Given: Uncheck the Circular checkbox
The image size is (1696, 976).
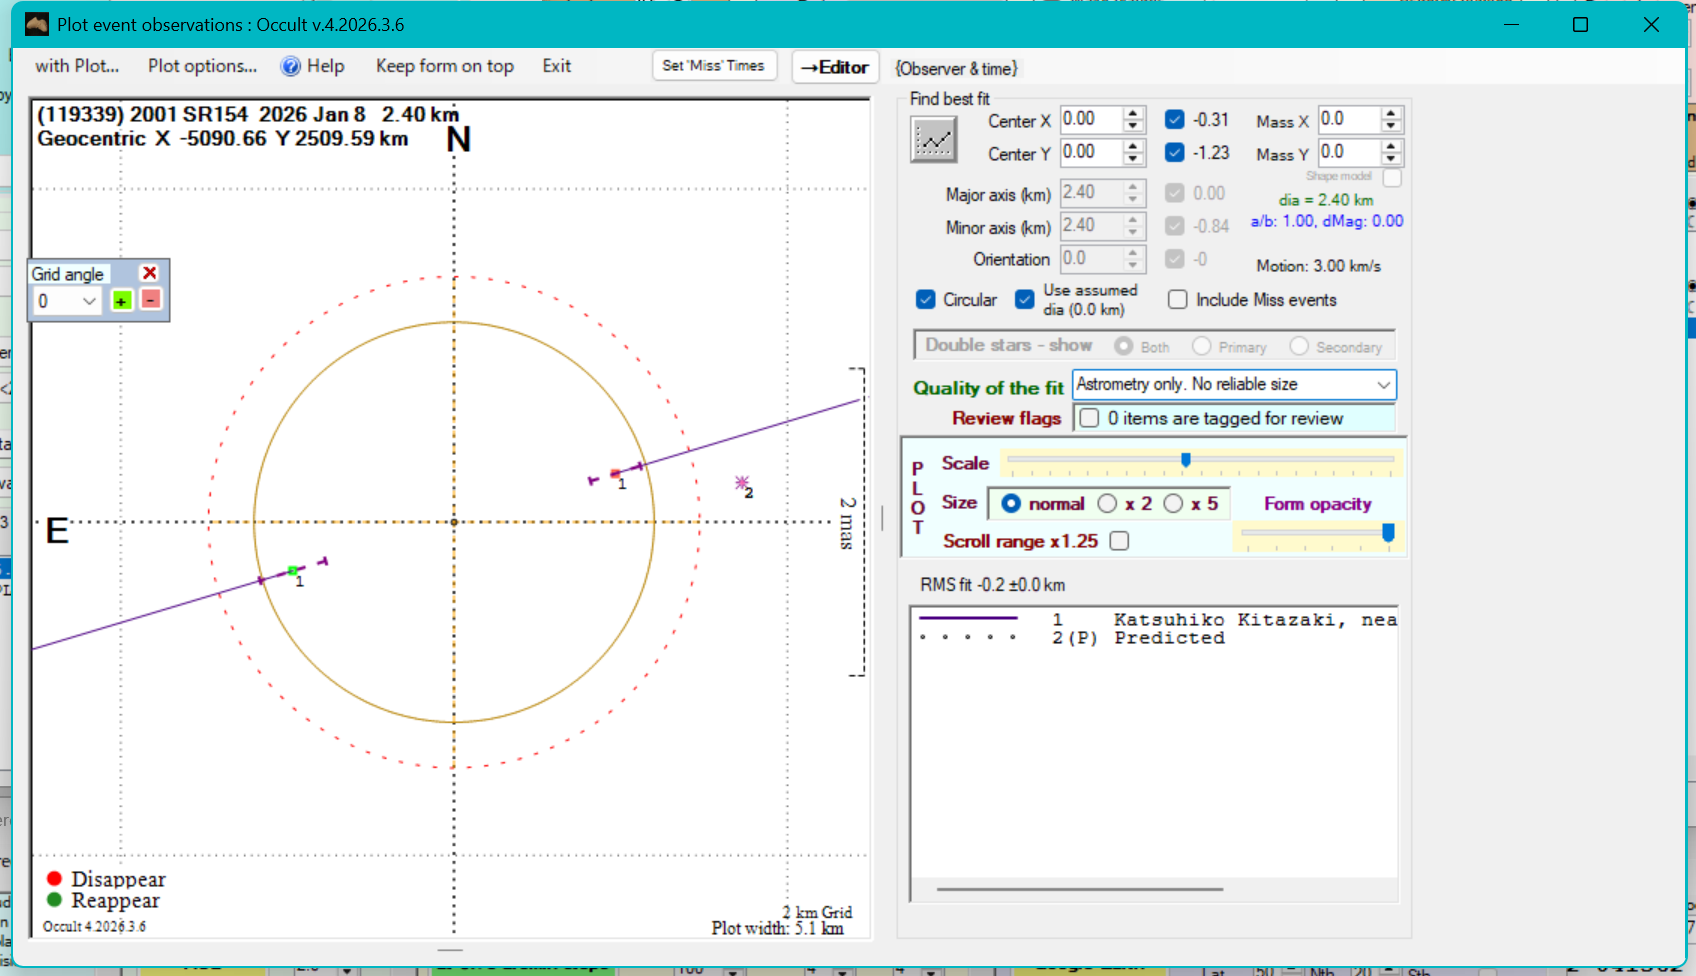Looking at the screenshot, I should click(x=926, y=300).
